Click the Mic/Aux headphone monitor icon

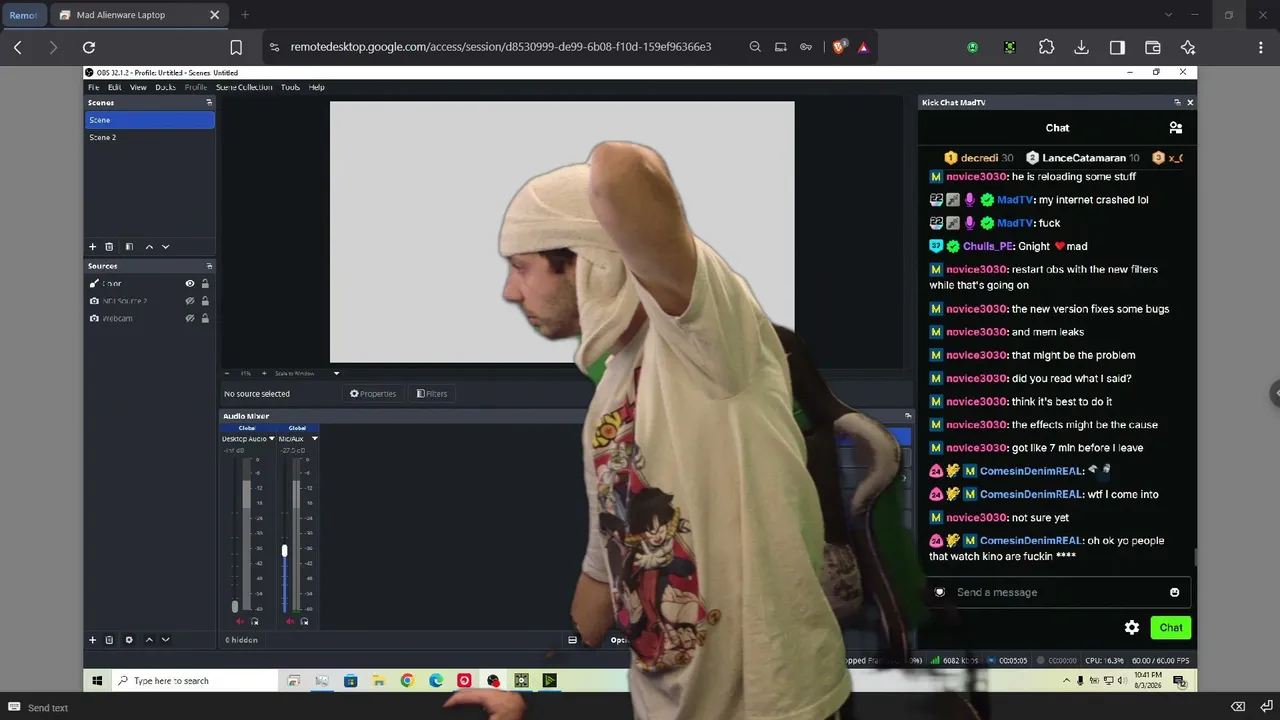304,622
